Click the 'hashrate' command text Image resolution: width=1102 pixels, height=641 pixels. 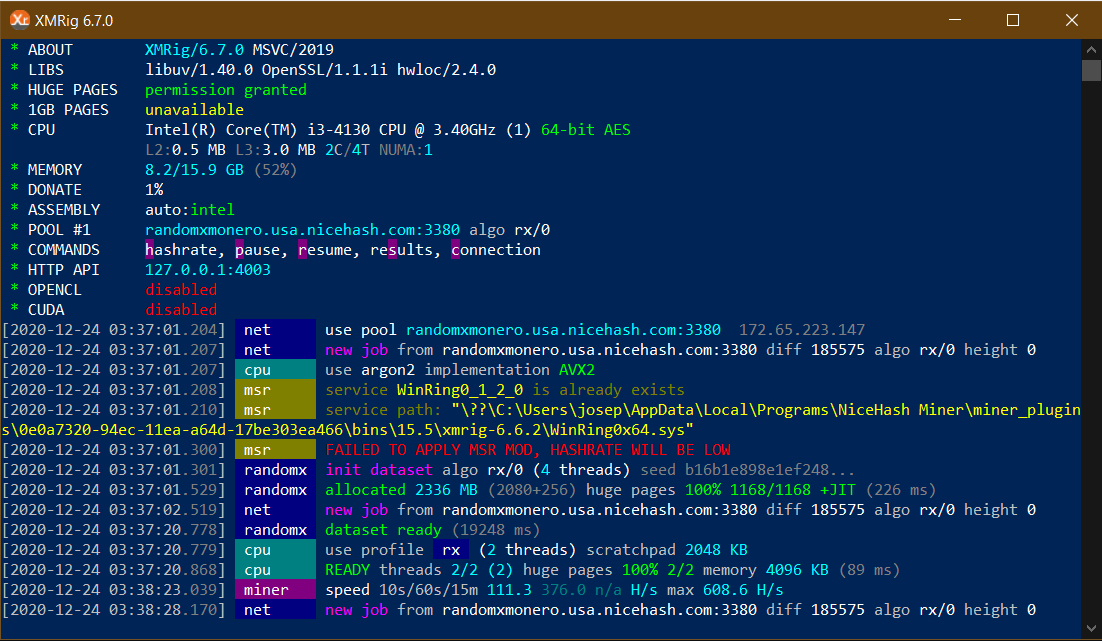181,250
